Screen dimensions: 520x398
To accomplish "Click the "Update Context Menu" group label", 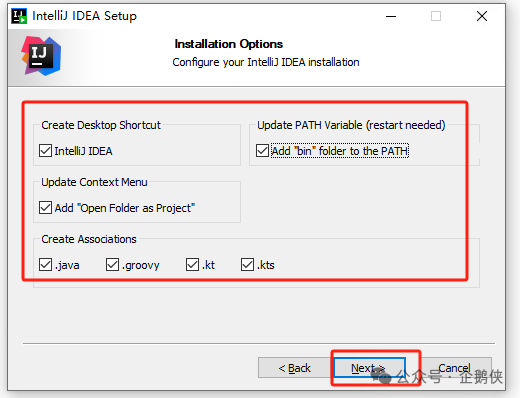I will [x=94, y=182].
